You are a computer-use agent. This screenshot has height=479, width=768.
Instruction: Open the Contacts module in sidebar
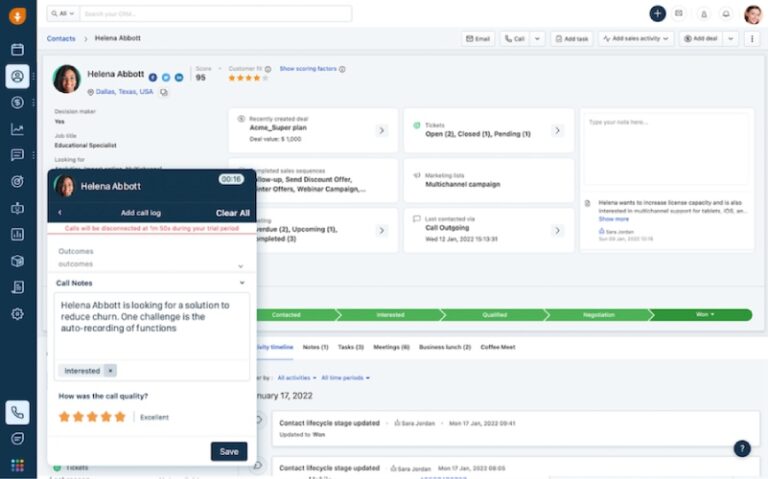[17, 76]
